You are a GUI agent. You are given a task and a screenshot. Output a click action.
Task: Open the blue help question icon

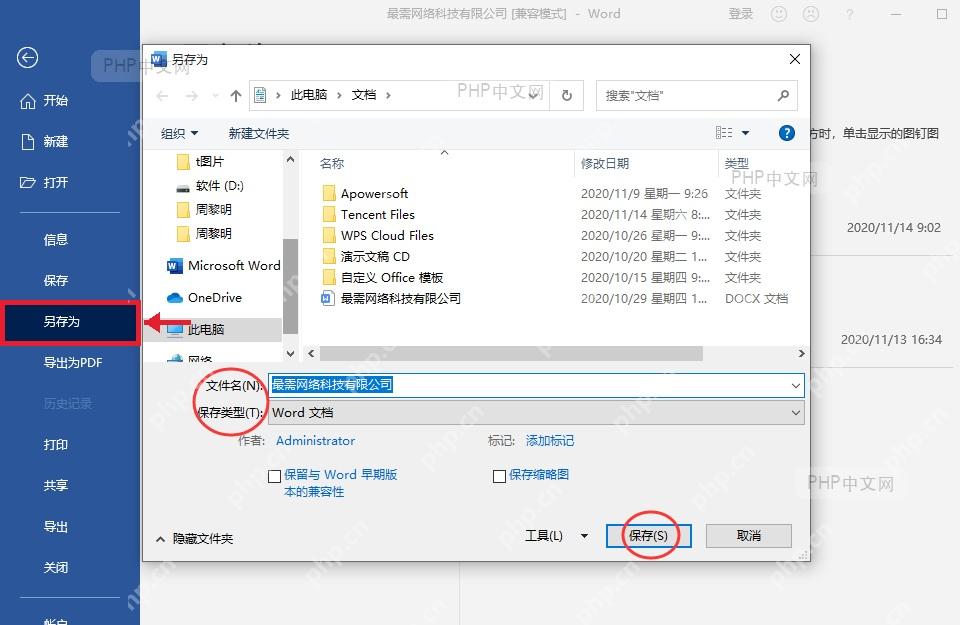coord(787,133)
